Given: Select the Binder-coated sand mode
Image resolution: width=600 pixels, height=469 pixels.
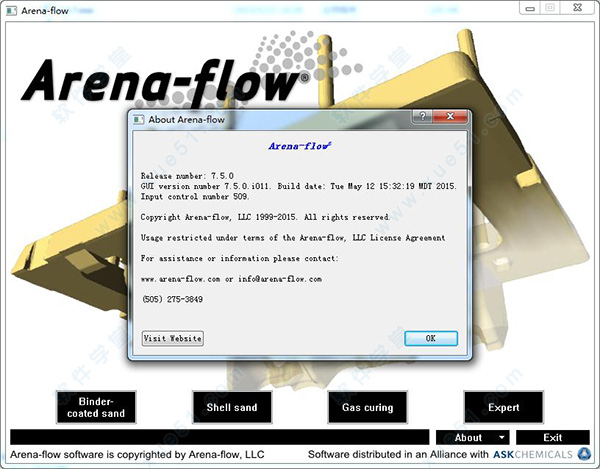Looking at the screenshot, I should point(96,407).
